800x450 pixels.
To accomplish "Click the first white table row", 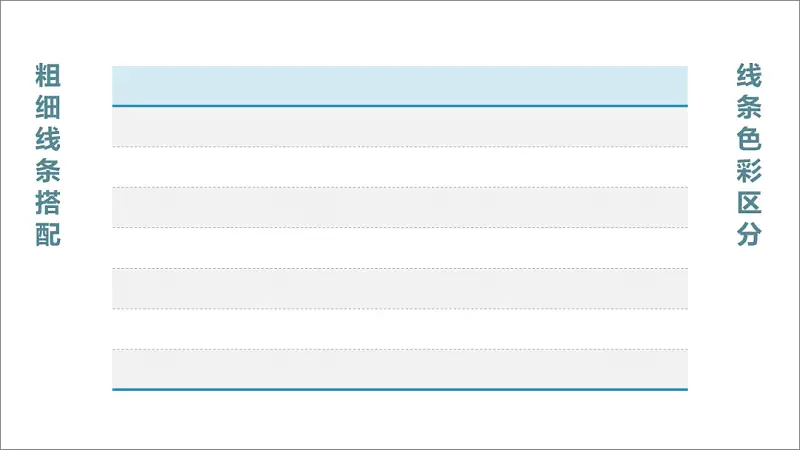I will [x=400, y=167].
